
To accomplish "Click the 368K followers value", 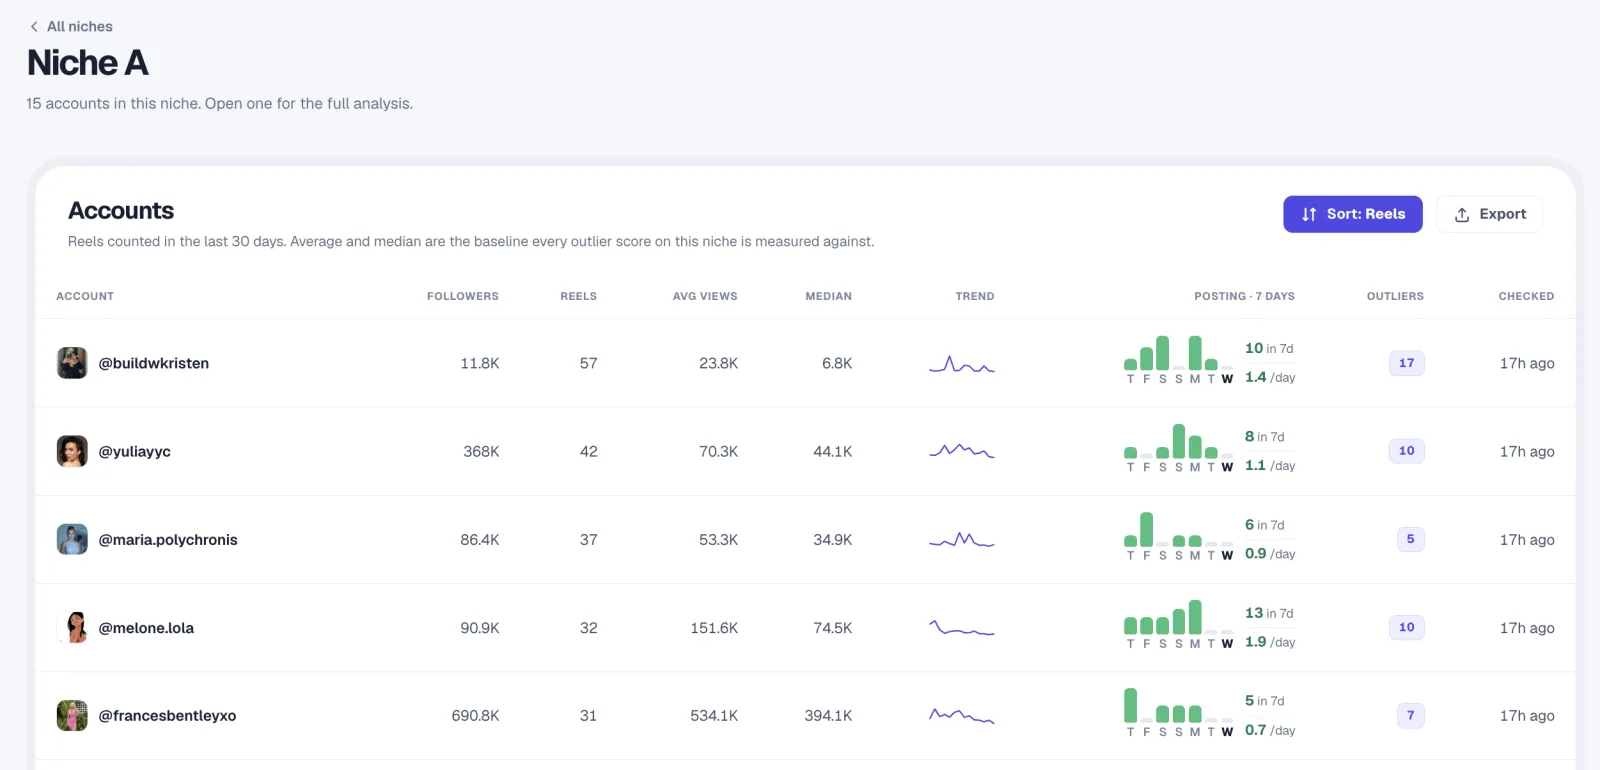I will click(x=481, y=452).
